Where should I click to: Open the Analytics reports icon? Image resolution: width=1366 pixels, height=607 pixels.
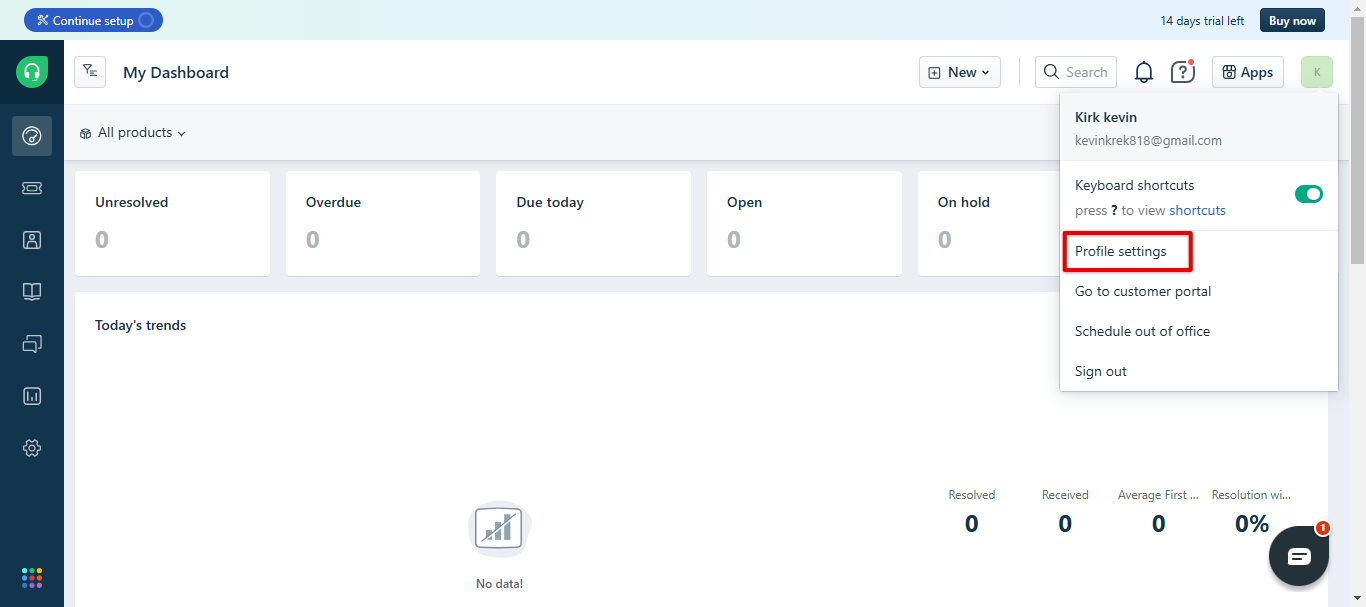(x=32, y=396)
